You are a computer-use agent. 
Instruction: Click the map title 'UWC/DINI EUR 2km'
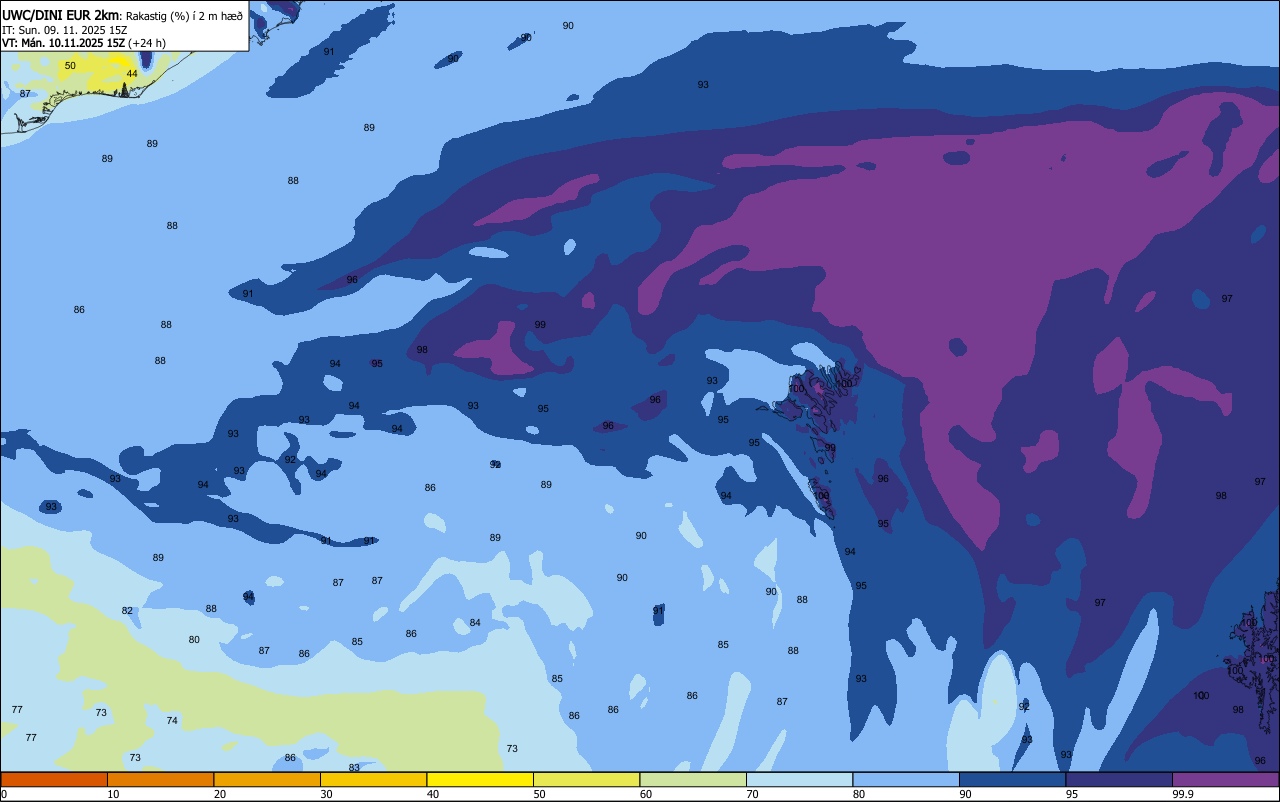[61, 15]
